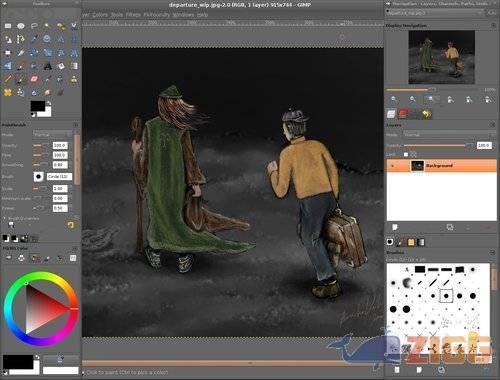Click the brush preview button in Tool Options
This screenshot has width=500, height=380.
pyautogui.click(x=38, y=177)
